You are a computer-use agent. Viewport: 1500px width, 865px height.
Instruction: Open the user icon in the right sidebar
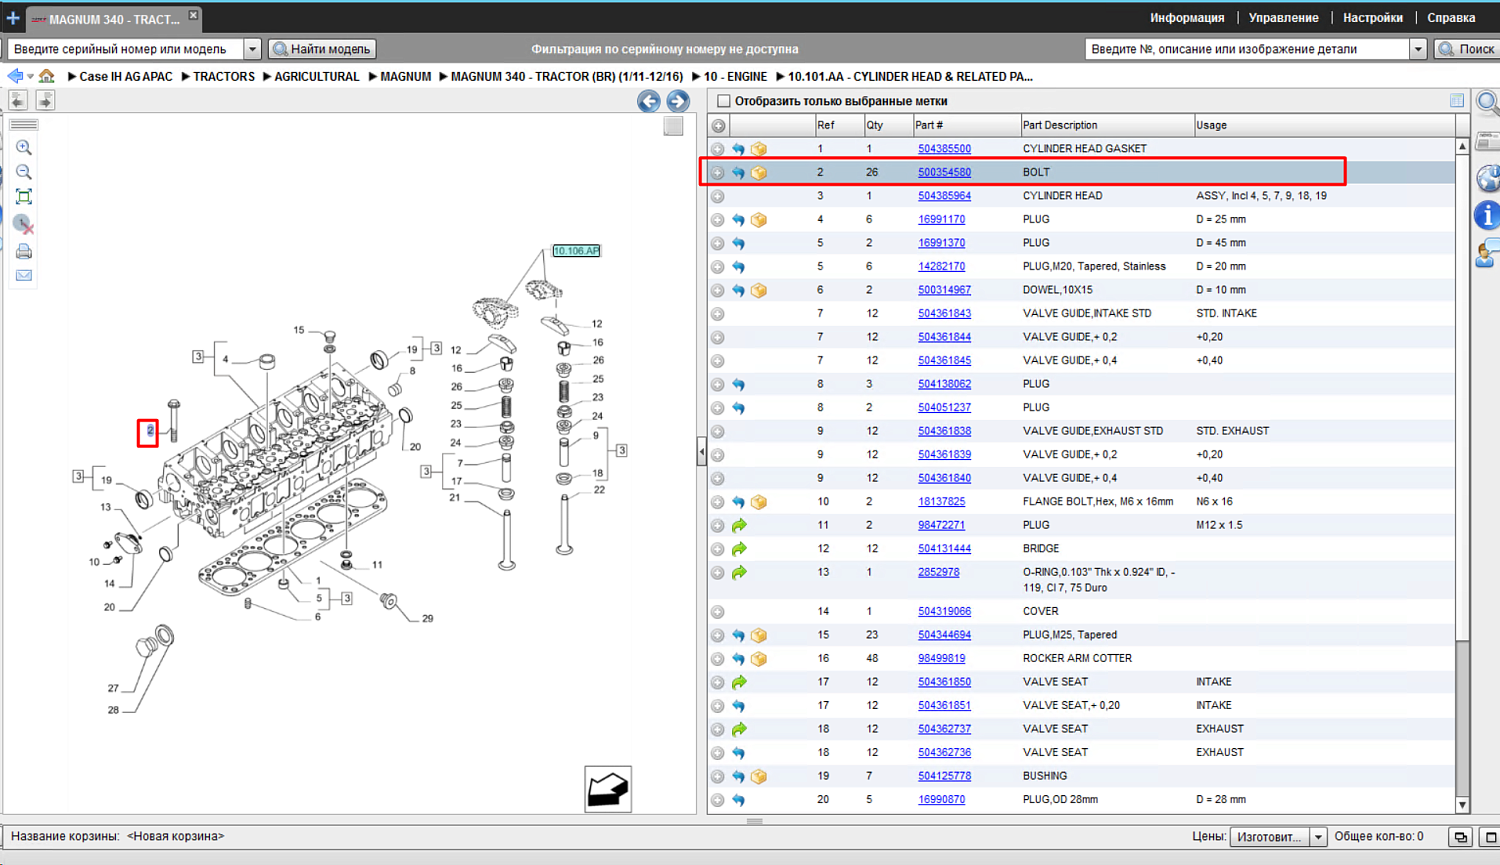point(1487,254)
